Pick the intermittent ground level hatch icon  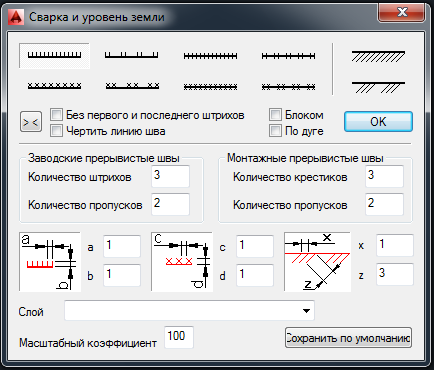pos(378,87)
